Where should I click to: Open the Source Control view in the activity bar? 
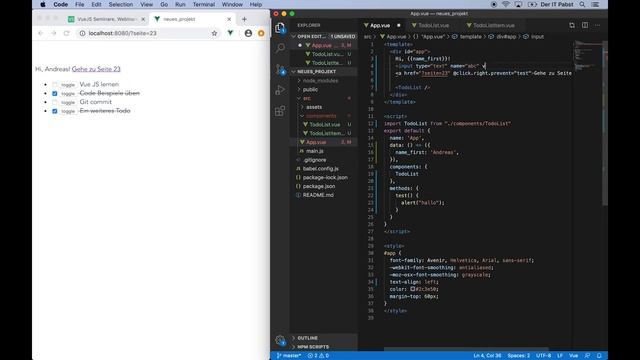pos(280,69)
